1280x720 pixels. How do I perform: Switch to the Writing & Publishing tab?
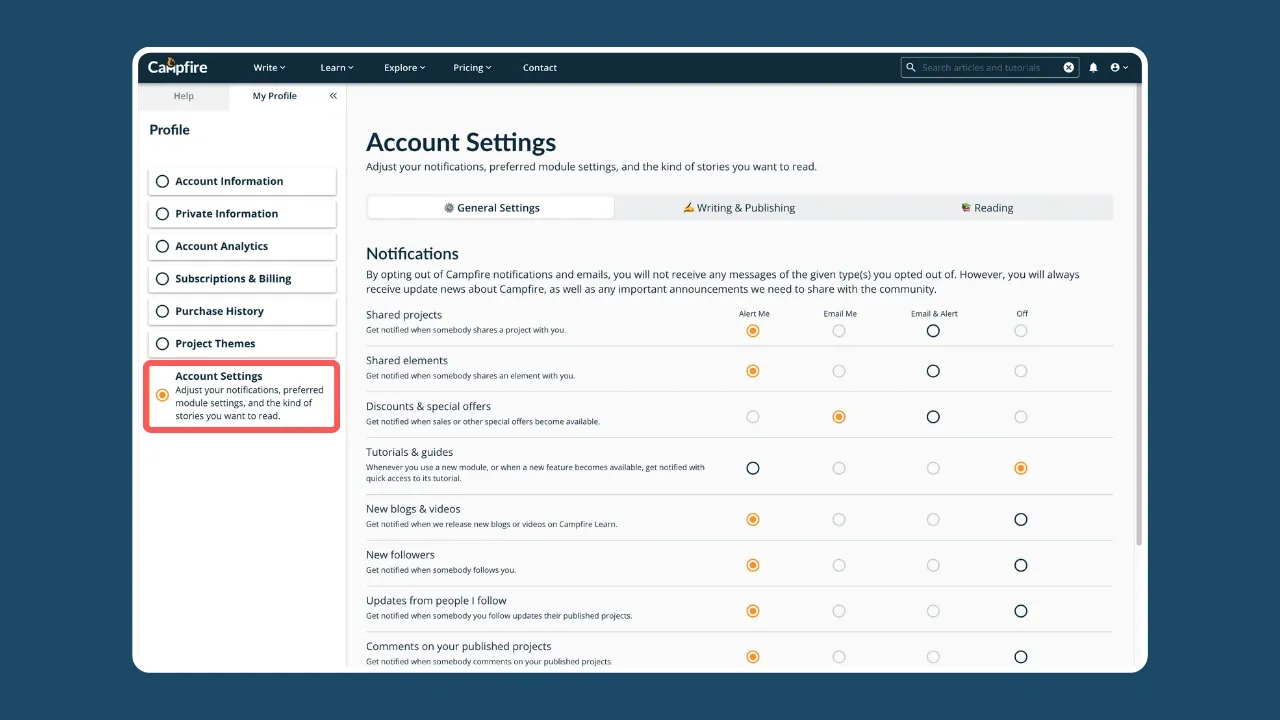click(x=740, y=207)
